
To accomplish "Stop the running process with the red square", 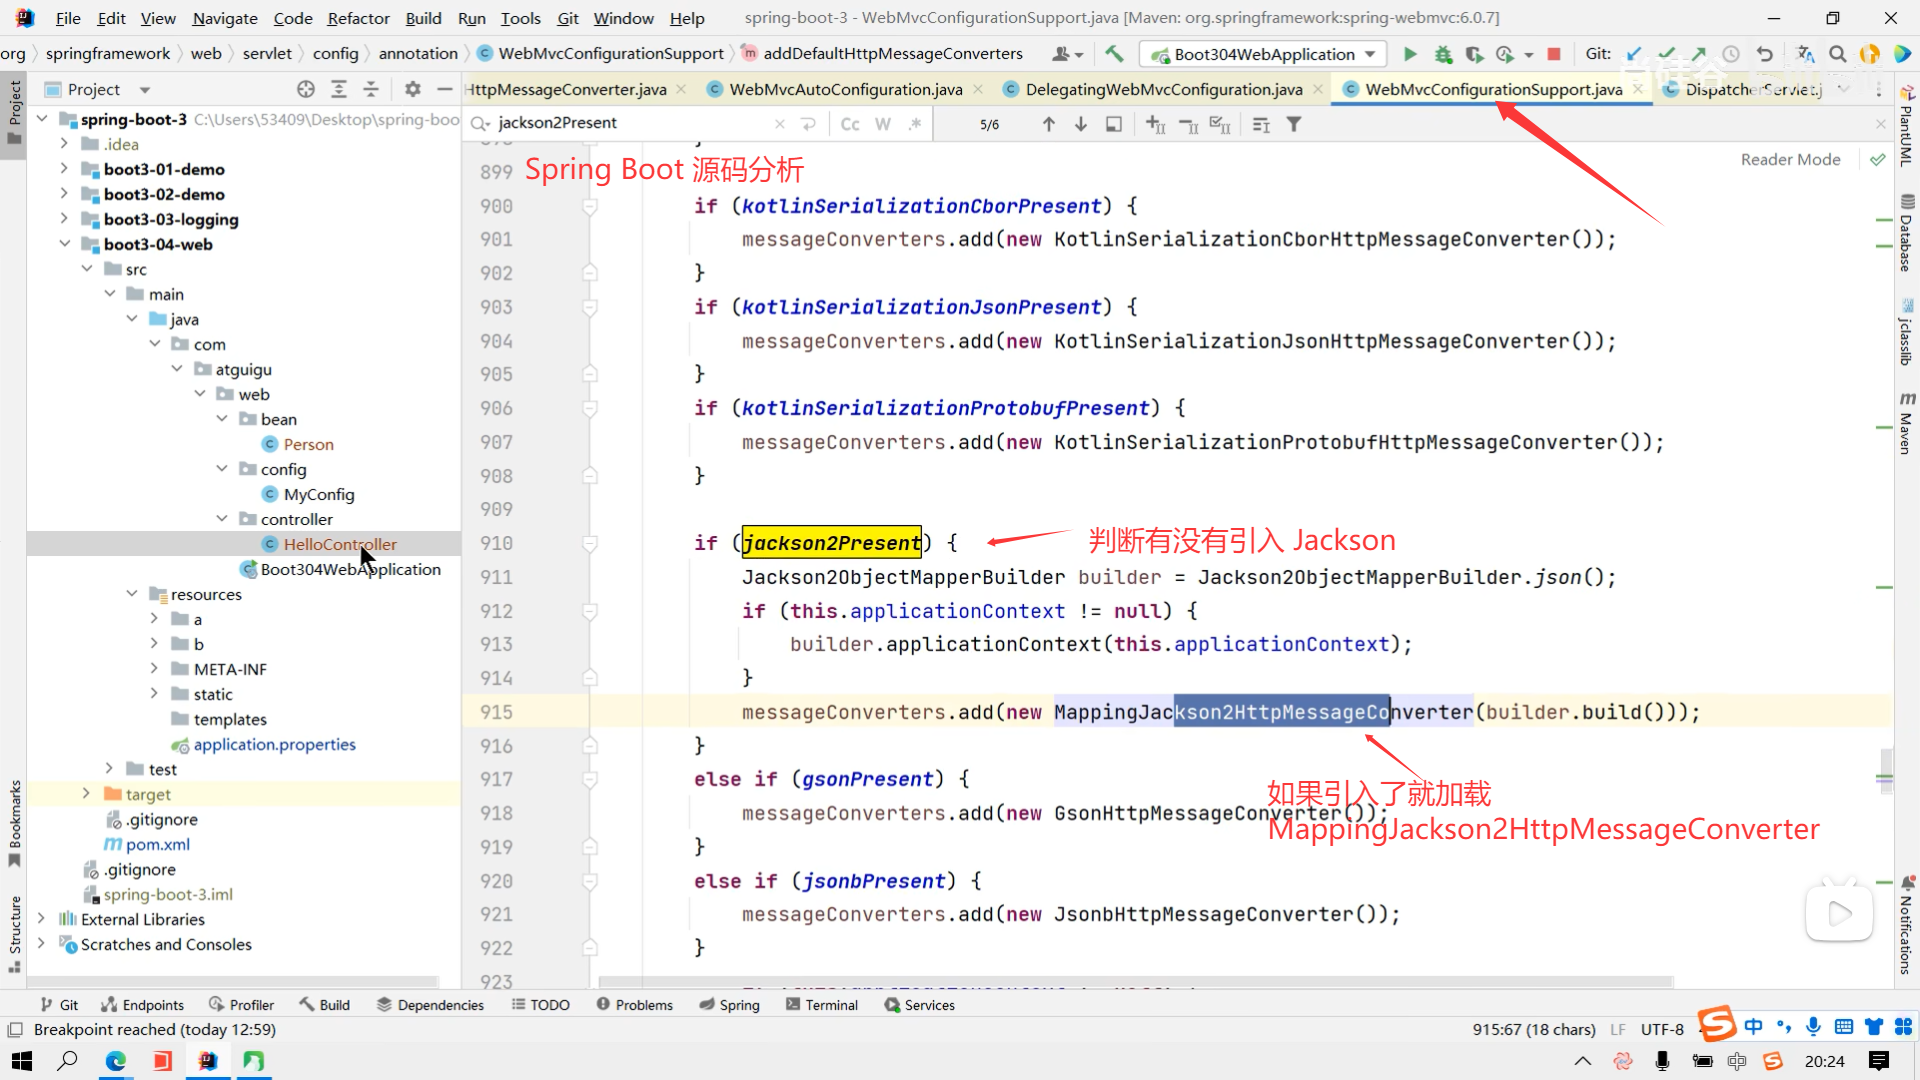I will [x=1554, y=54].
